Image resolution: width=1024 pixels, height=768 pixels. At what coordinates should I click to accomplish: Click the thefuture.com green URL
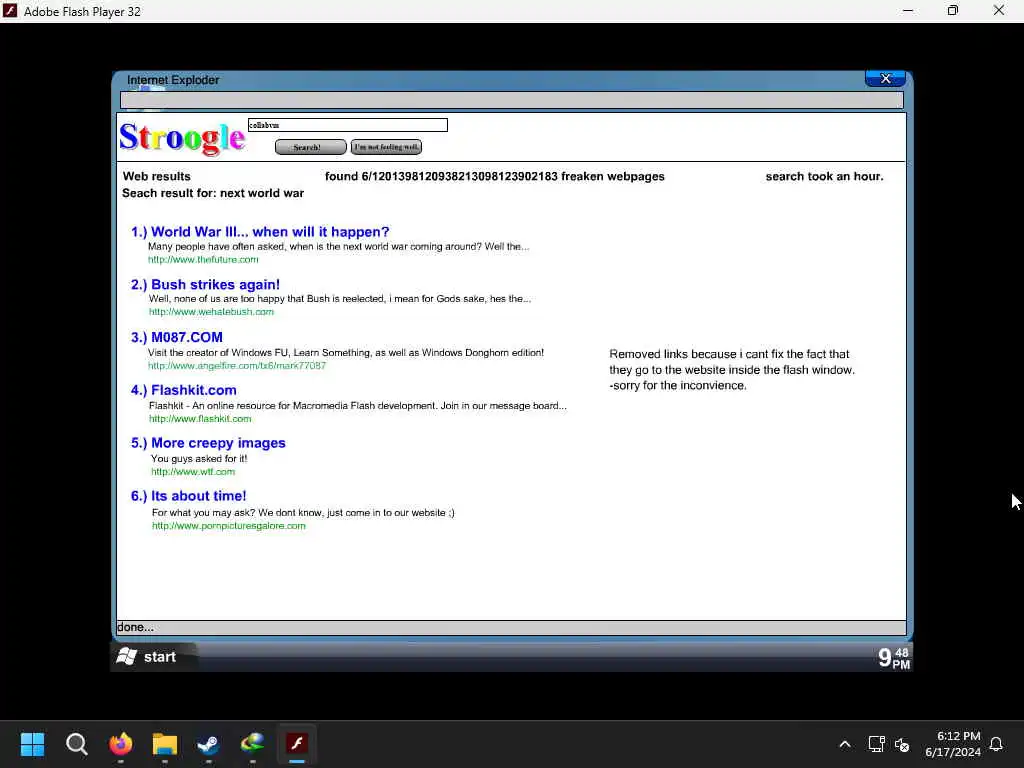tap(203, 260)
